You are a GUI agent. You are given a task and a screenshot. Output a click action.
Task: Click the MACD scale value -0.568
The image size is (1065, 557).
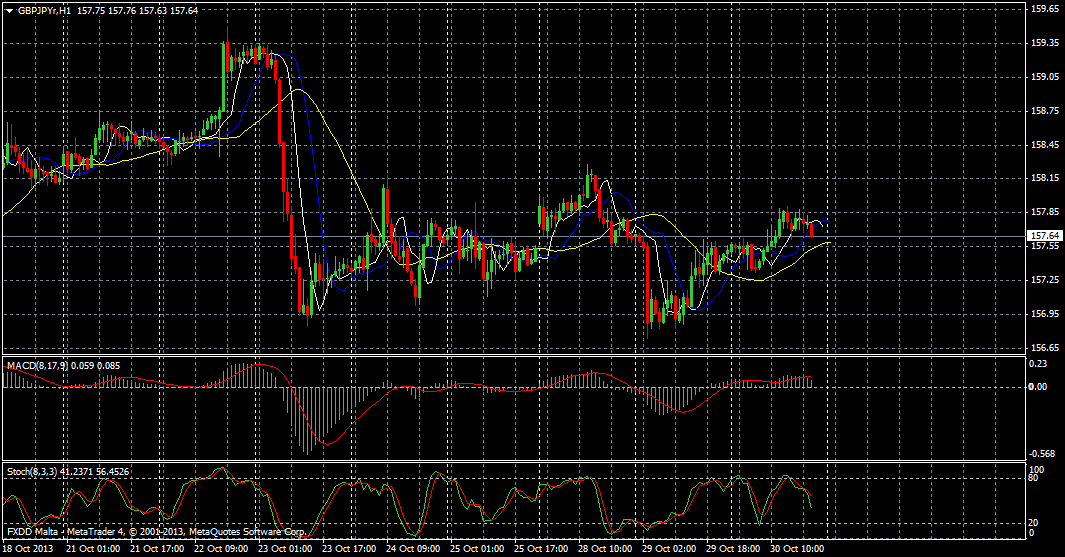tap(1041, 454)
